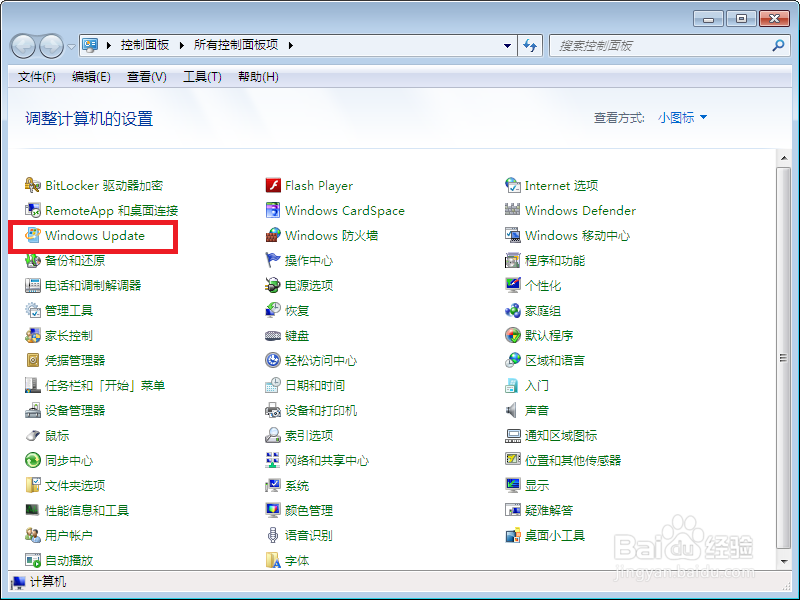Open recent pages dropdown beside forward button
This screenshot has width=800, height=600.
tap(71, 46)
